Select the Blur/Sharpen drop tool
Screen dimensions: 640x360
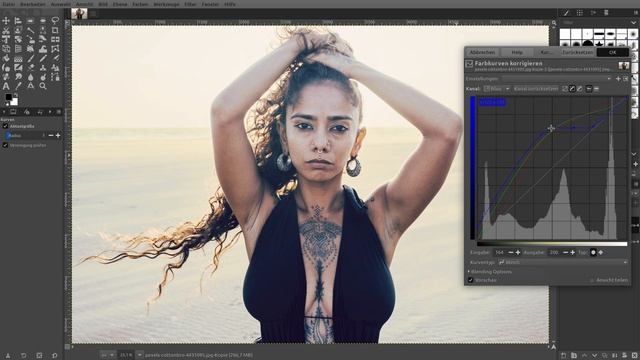[x=30, y=77]
